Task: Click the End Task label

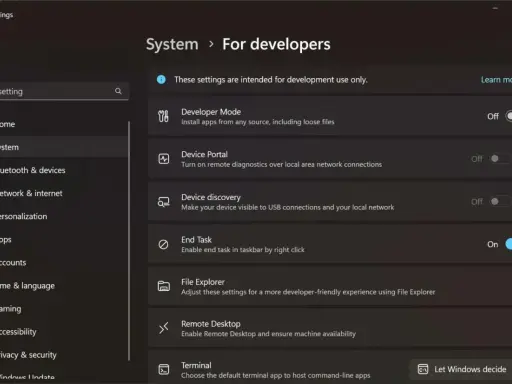Action: (196, 240)
